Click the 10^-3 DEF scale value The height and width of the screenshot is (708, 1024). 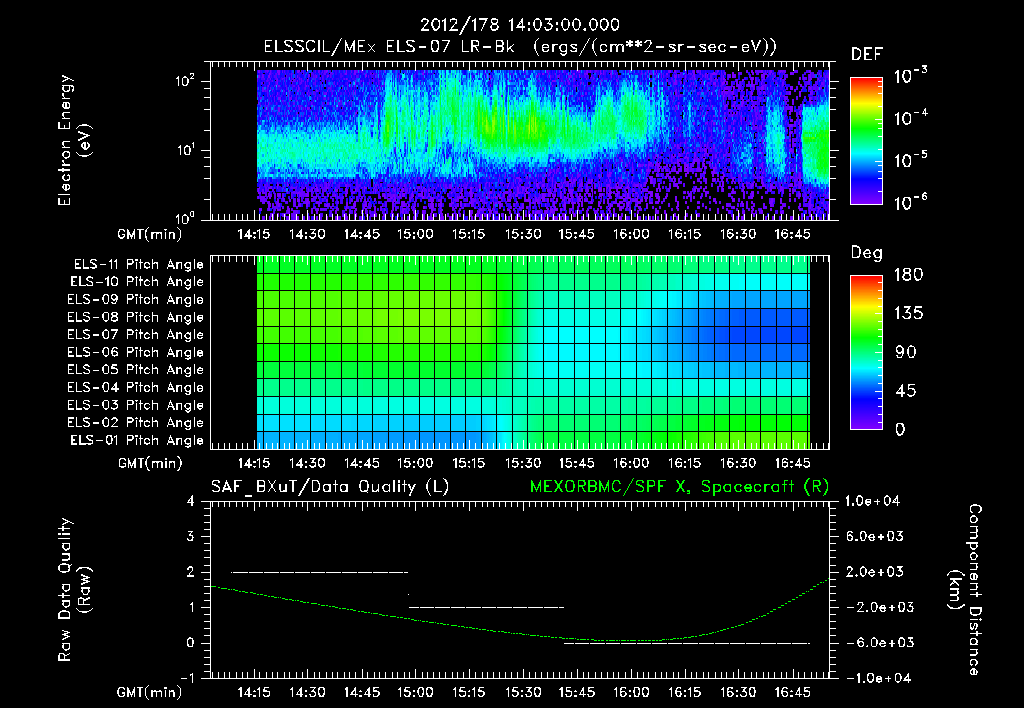coord(910,75)
